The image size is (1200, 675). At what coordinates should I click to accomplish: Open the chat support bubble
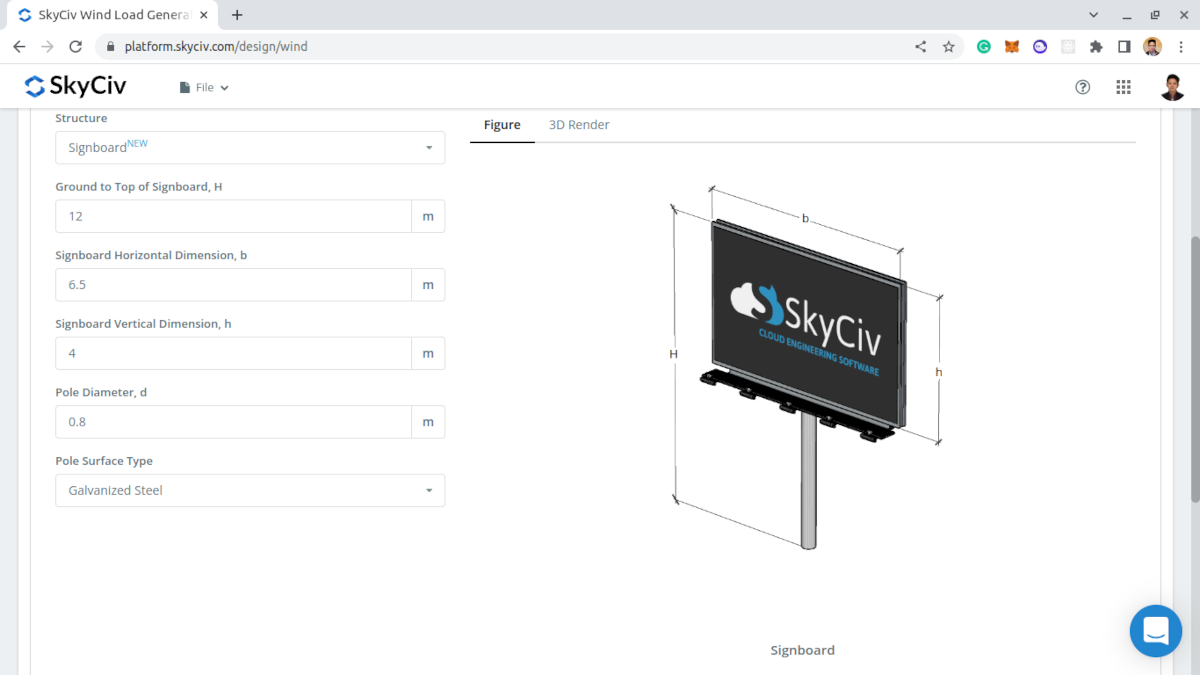[1156, 631]
